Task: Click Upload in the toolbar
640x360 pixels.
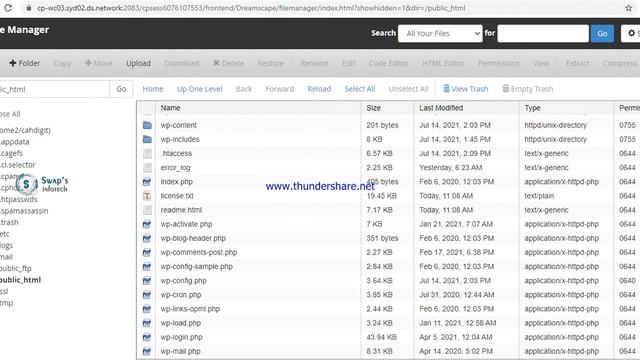Action: click(x=138, y=63)
